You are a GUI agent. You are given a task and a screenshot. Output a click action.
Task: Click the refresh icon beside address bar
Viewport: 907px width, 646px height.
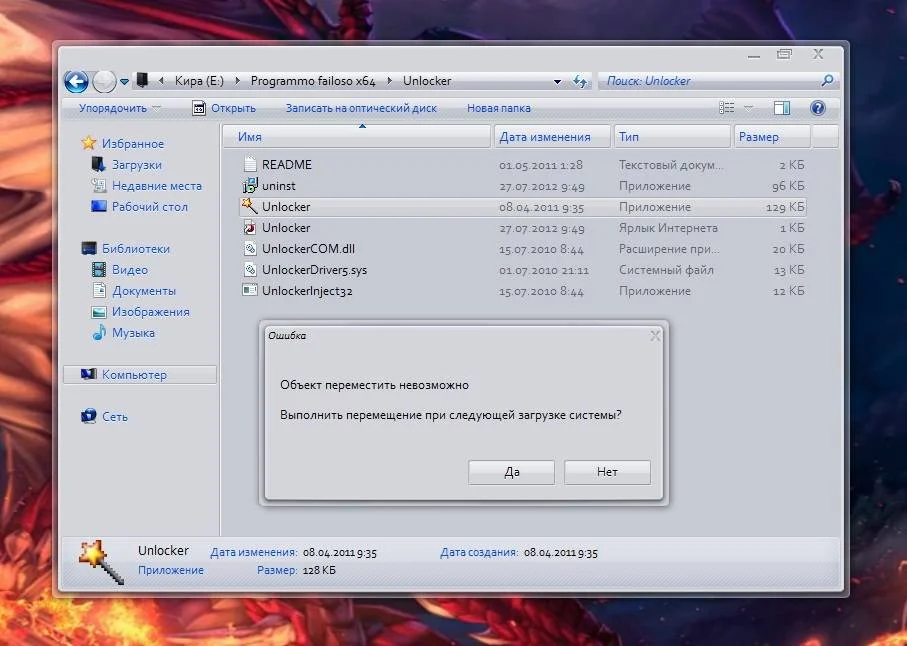tap(580, 81)
